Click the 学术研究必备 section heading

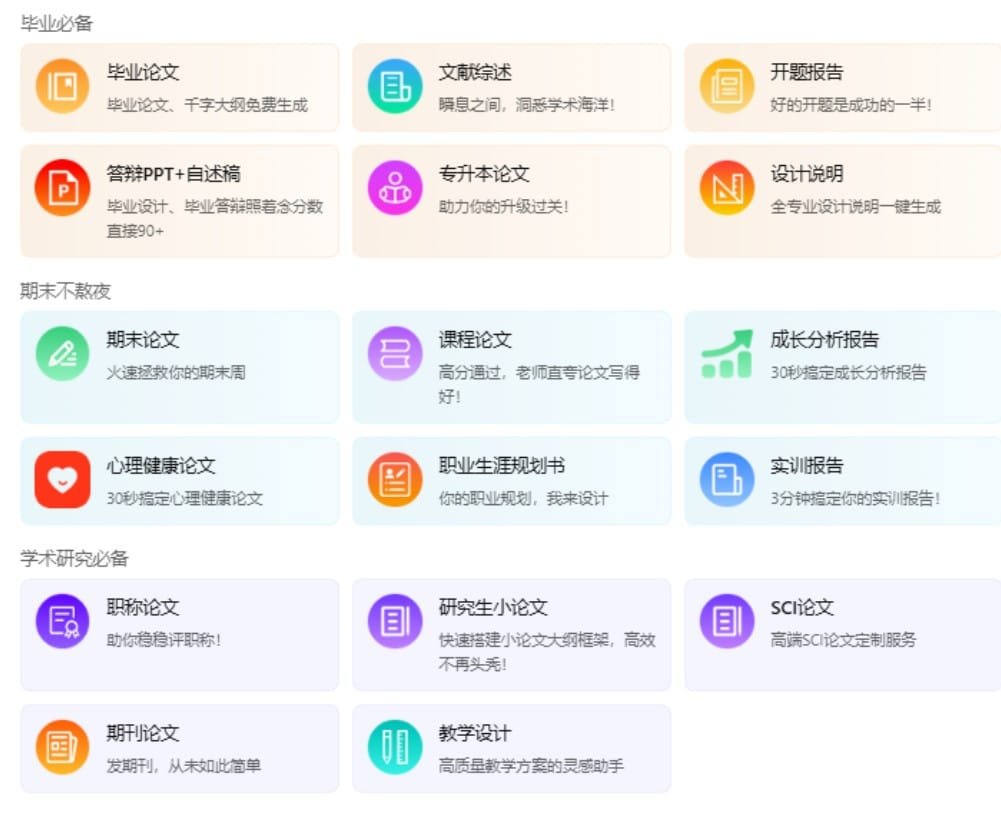74,558
